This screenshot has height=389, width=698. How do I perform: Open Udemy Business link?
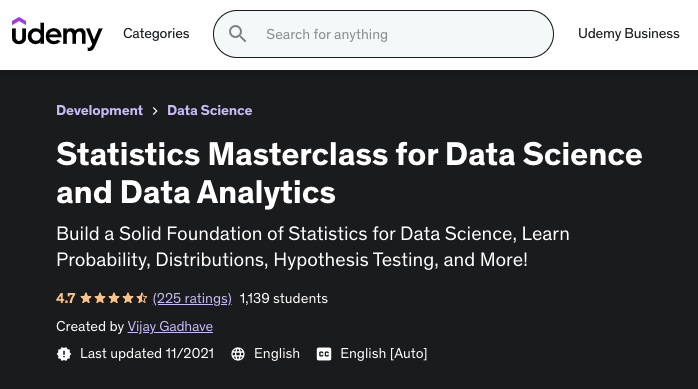629,34
